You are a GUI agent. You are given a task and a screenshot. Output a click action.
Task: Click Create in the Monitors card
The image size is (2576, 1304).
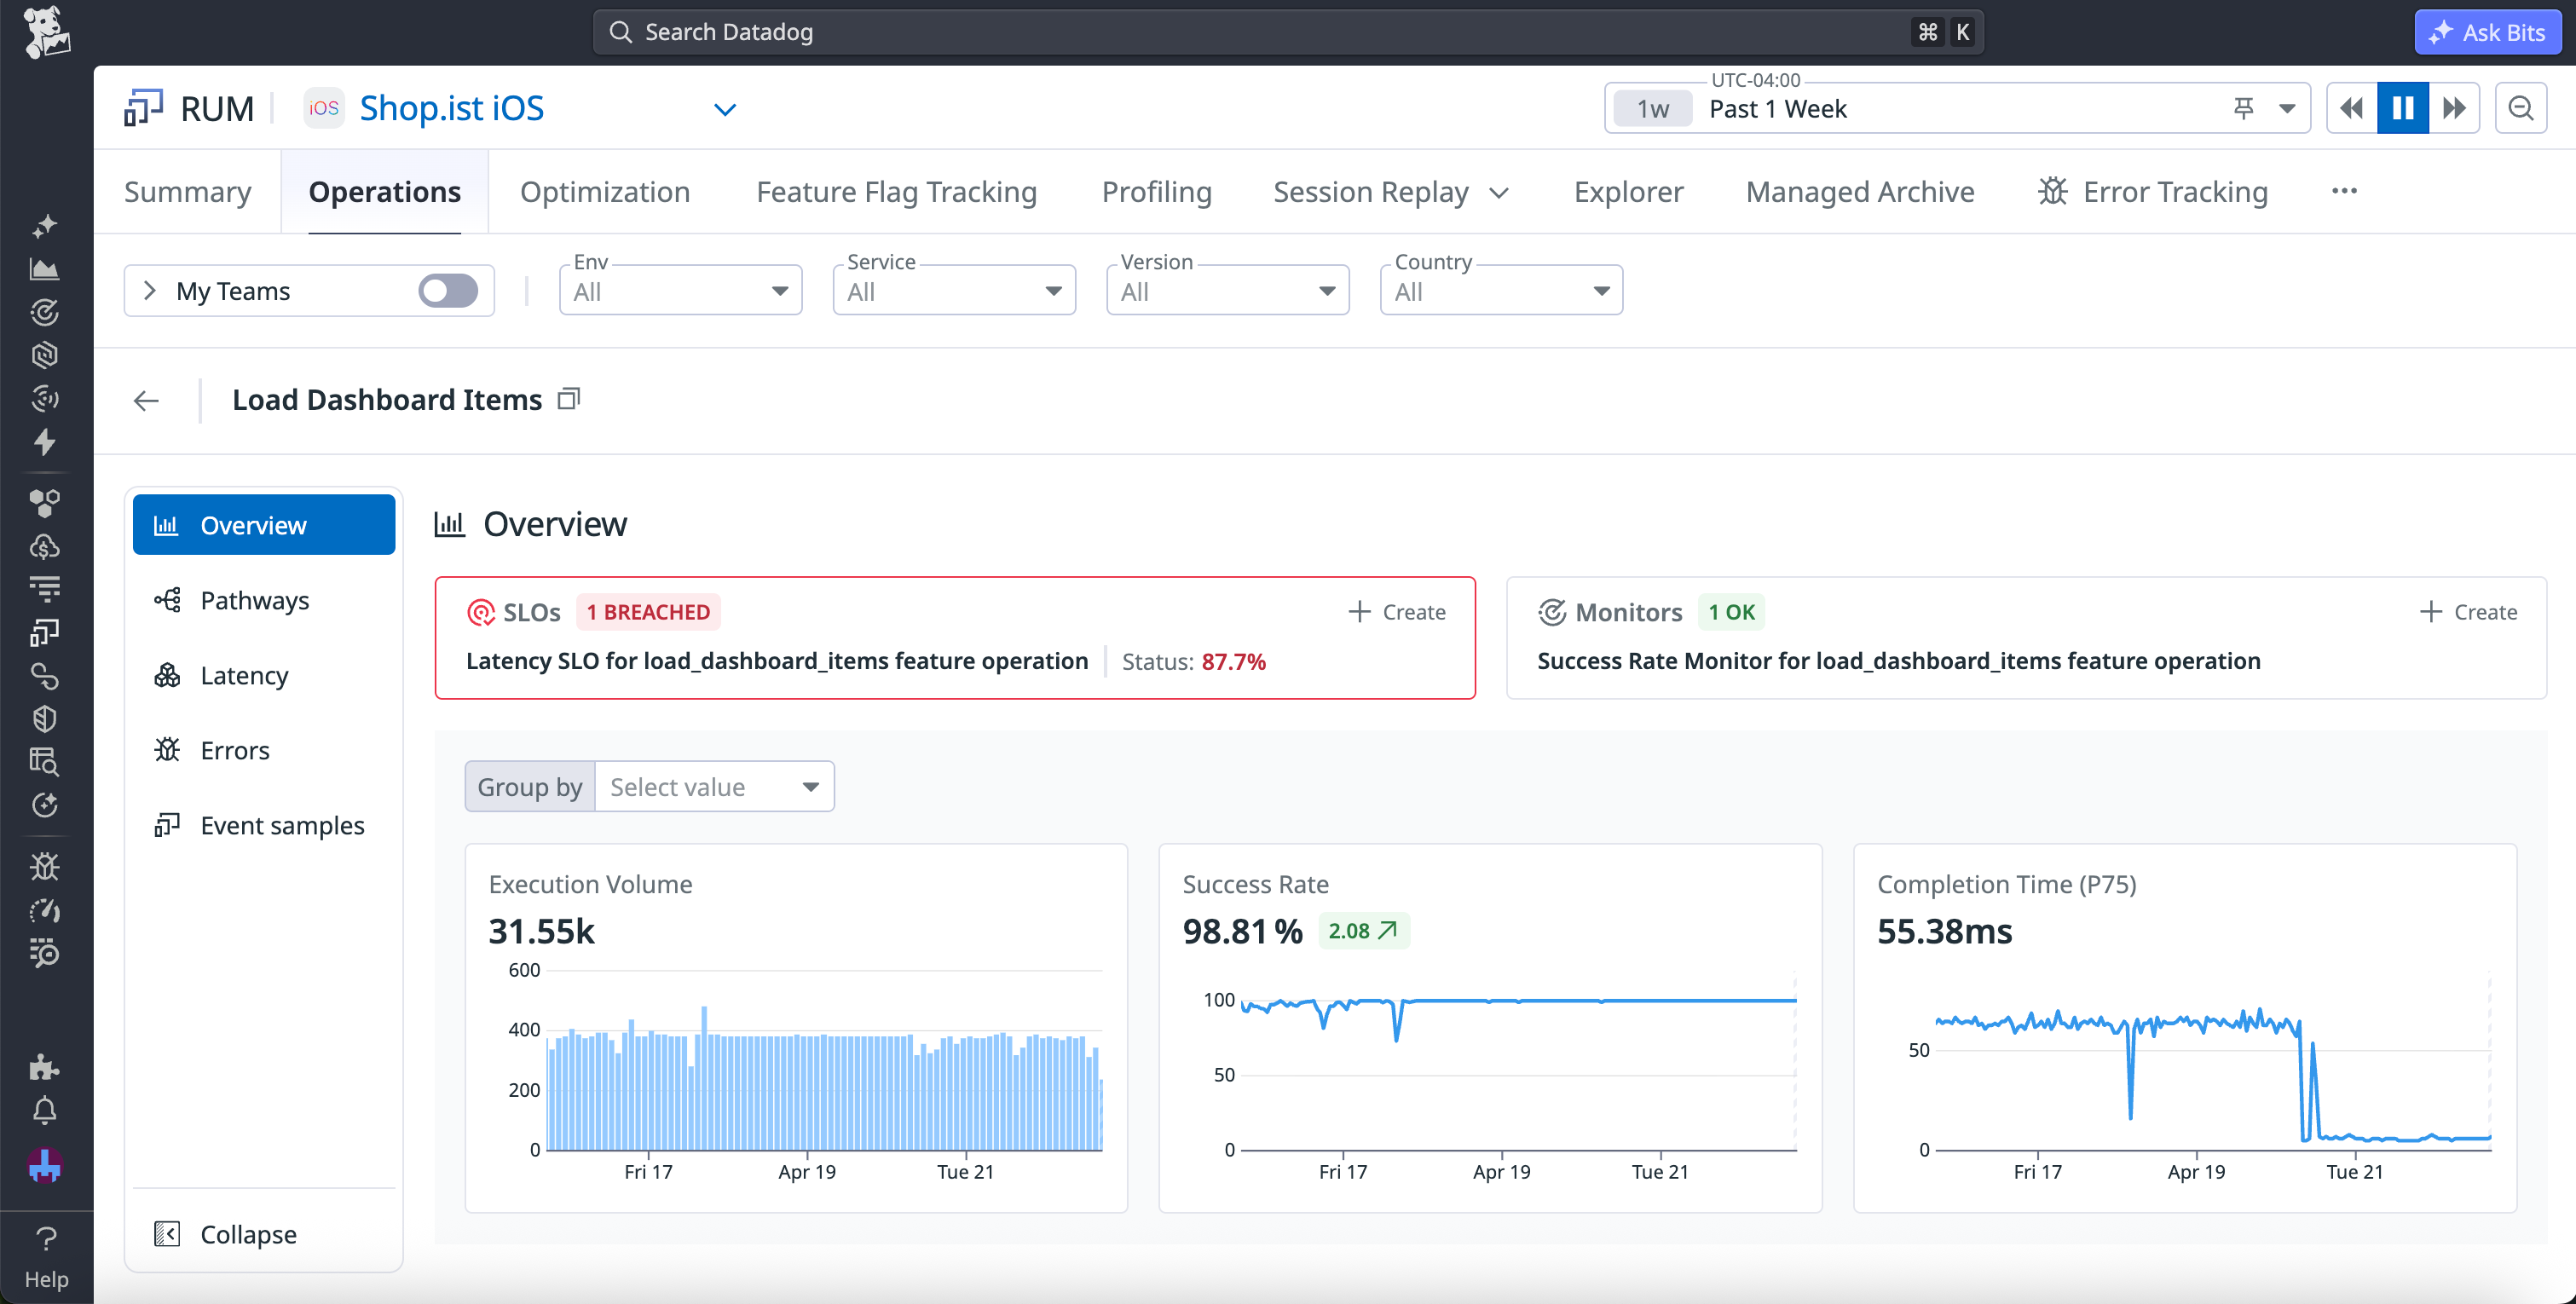2468,612
